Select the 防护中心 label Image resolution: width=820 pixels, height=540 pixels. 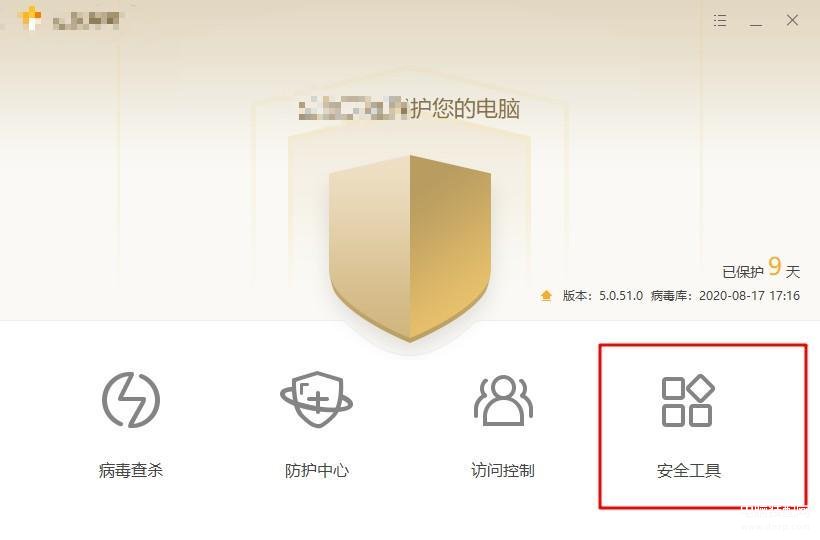tap(316, 470)
